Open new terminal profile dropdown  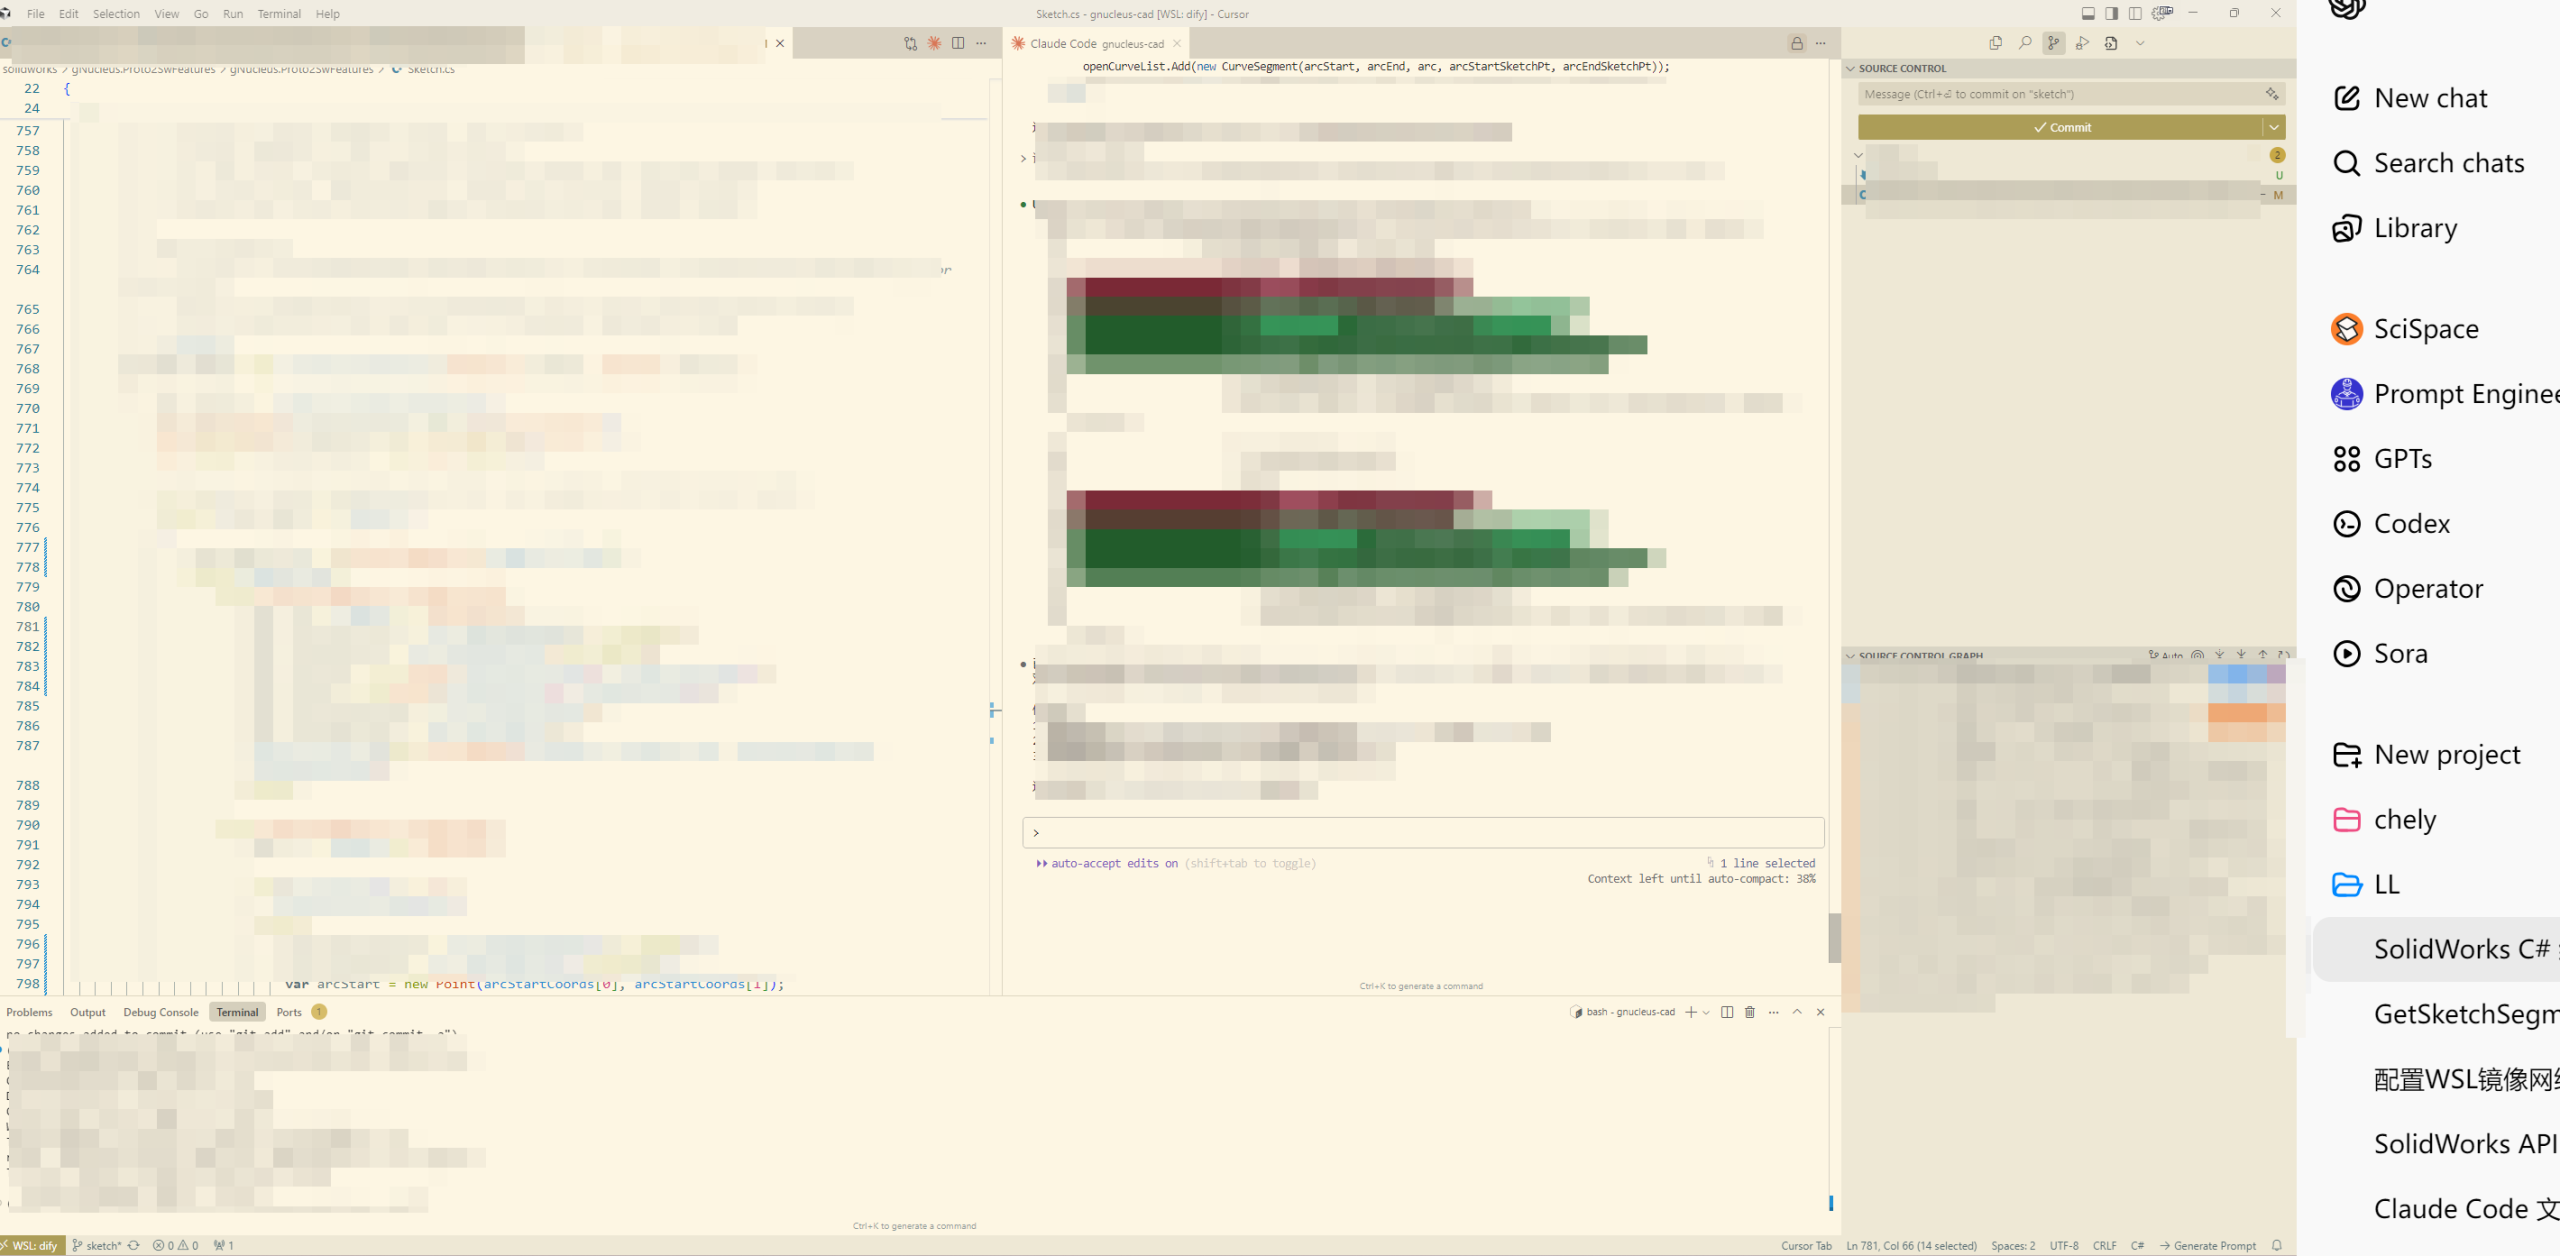1706,1012
